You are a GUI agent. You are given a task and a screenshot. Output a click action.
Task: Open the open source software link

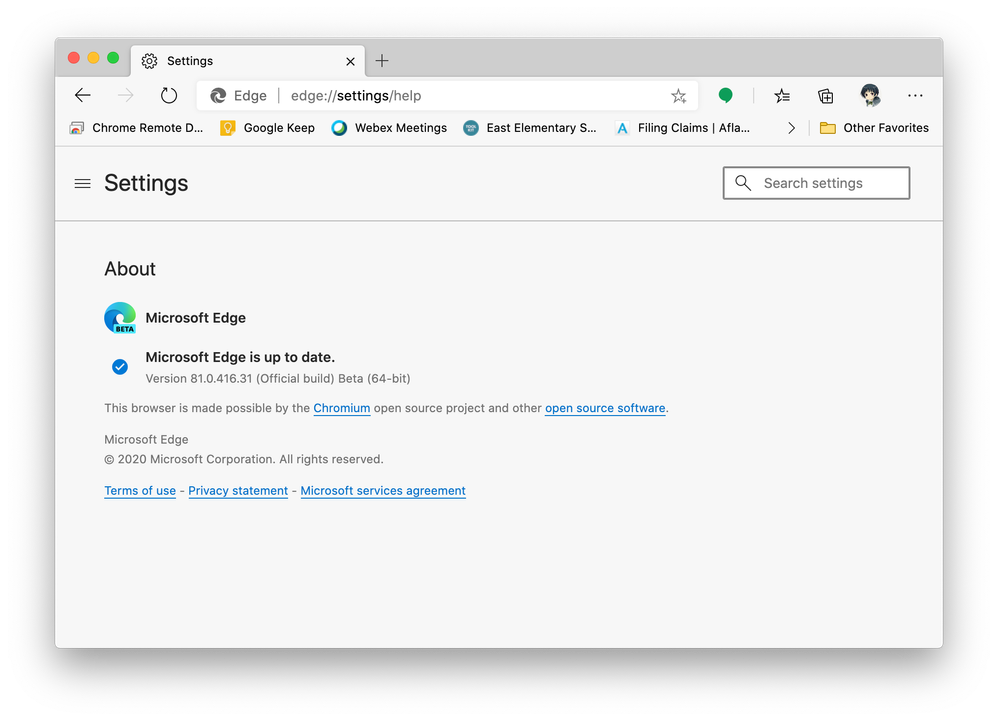coord(605,409)
